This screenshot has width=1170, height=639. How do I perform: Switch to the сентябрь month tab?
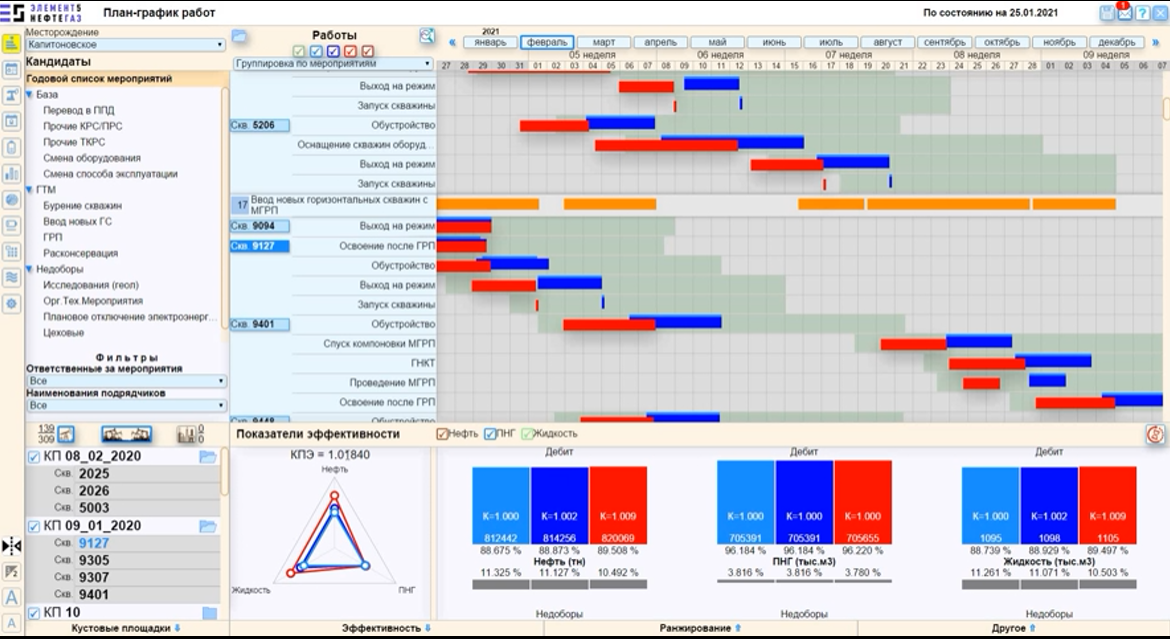(945, 43)
